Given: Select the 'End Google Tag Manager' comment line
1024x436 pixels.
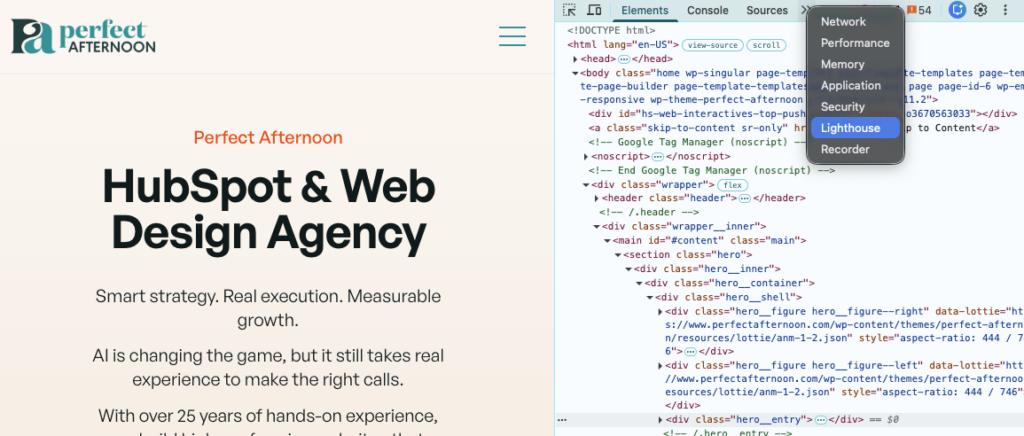Looking at the screenshot, I should (x=711, y=171).
